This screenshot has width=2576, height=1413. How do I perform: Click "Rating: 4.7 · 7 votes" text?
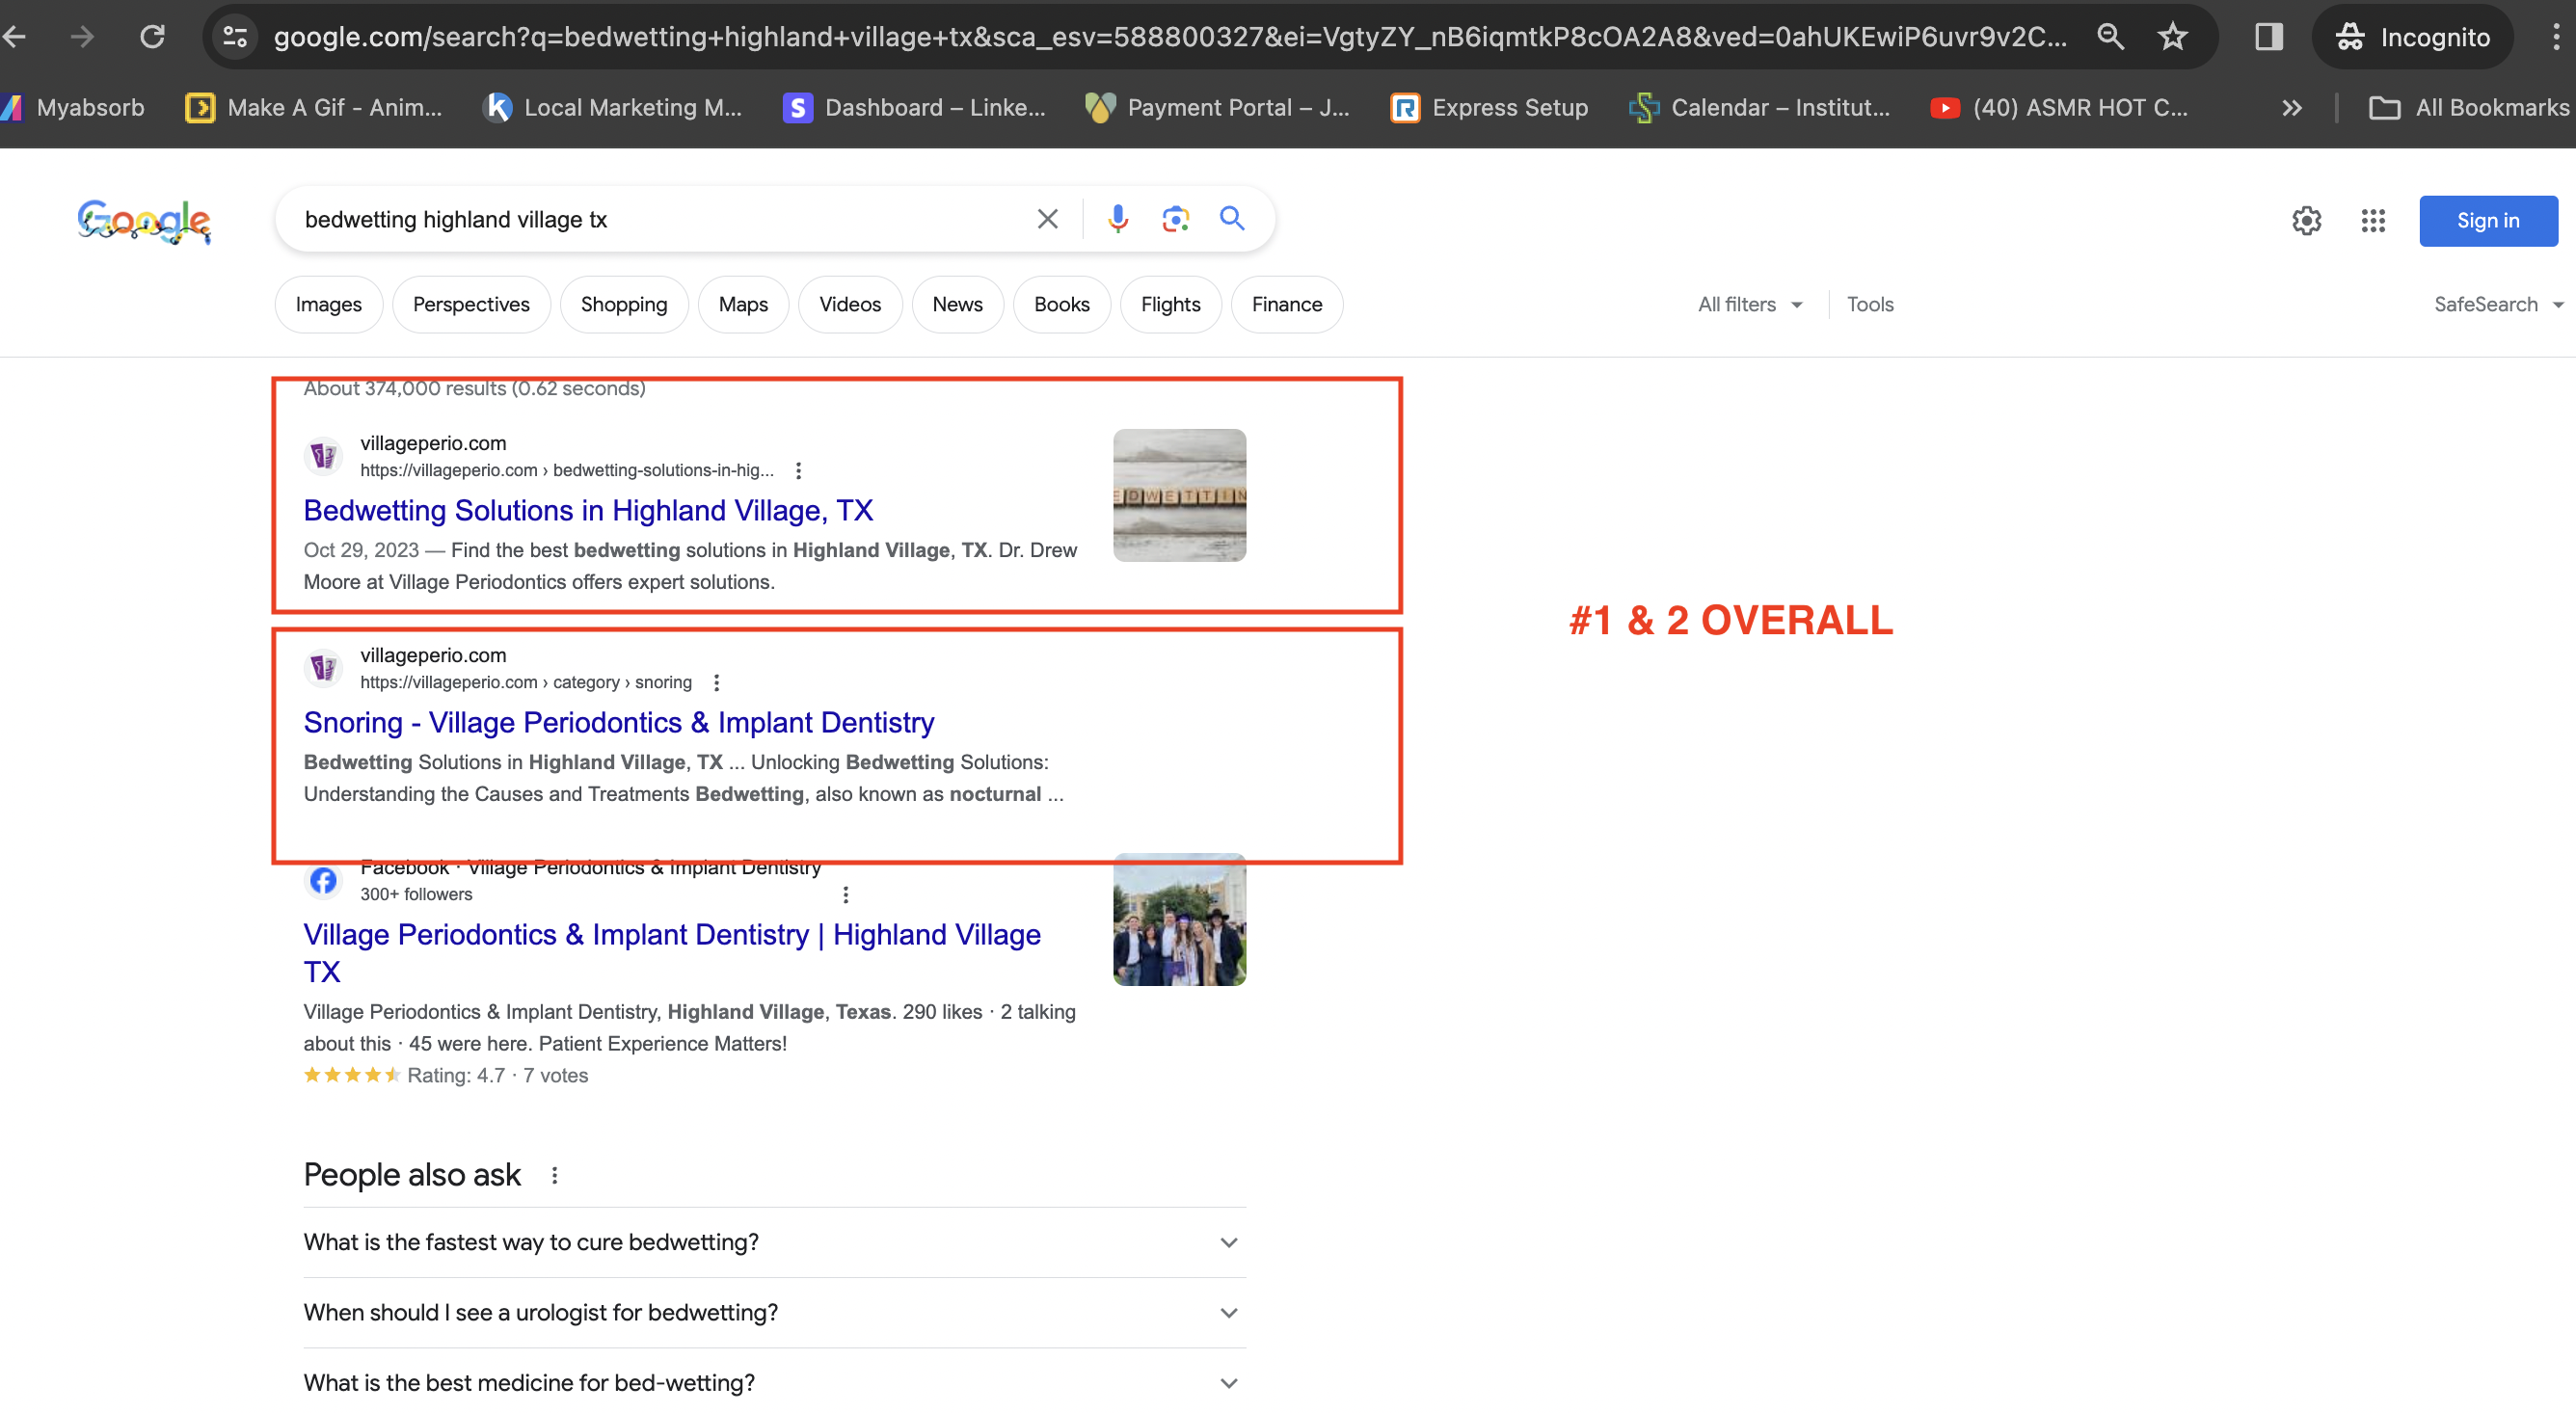(x=497, y=1075)
